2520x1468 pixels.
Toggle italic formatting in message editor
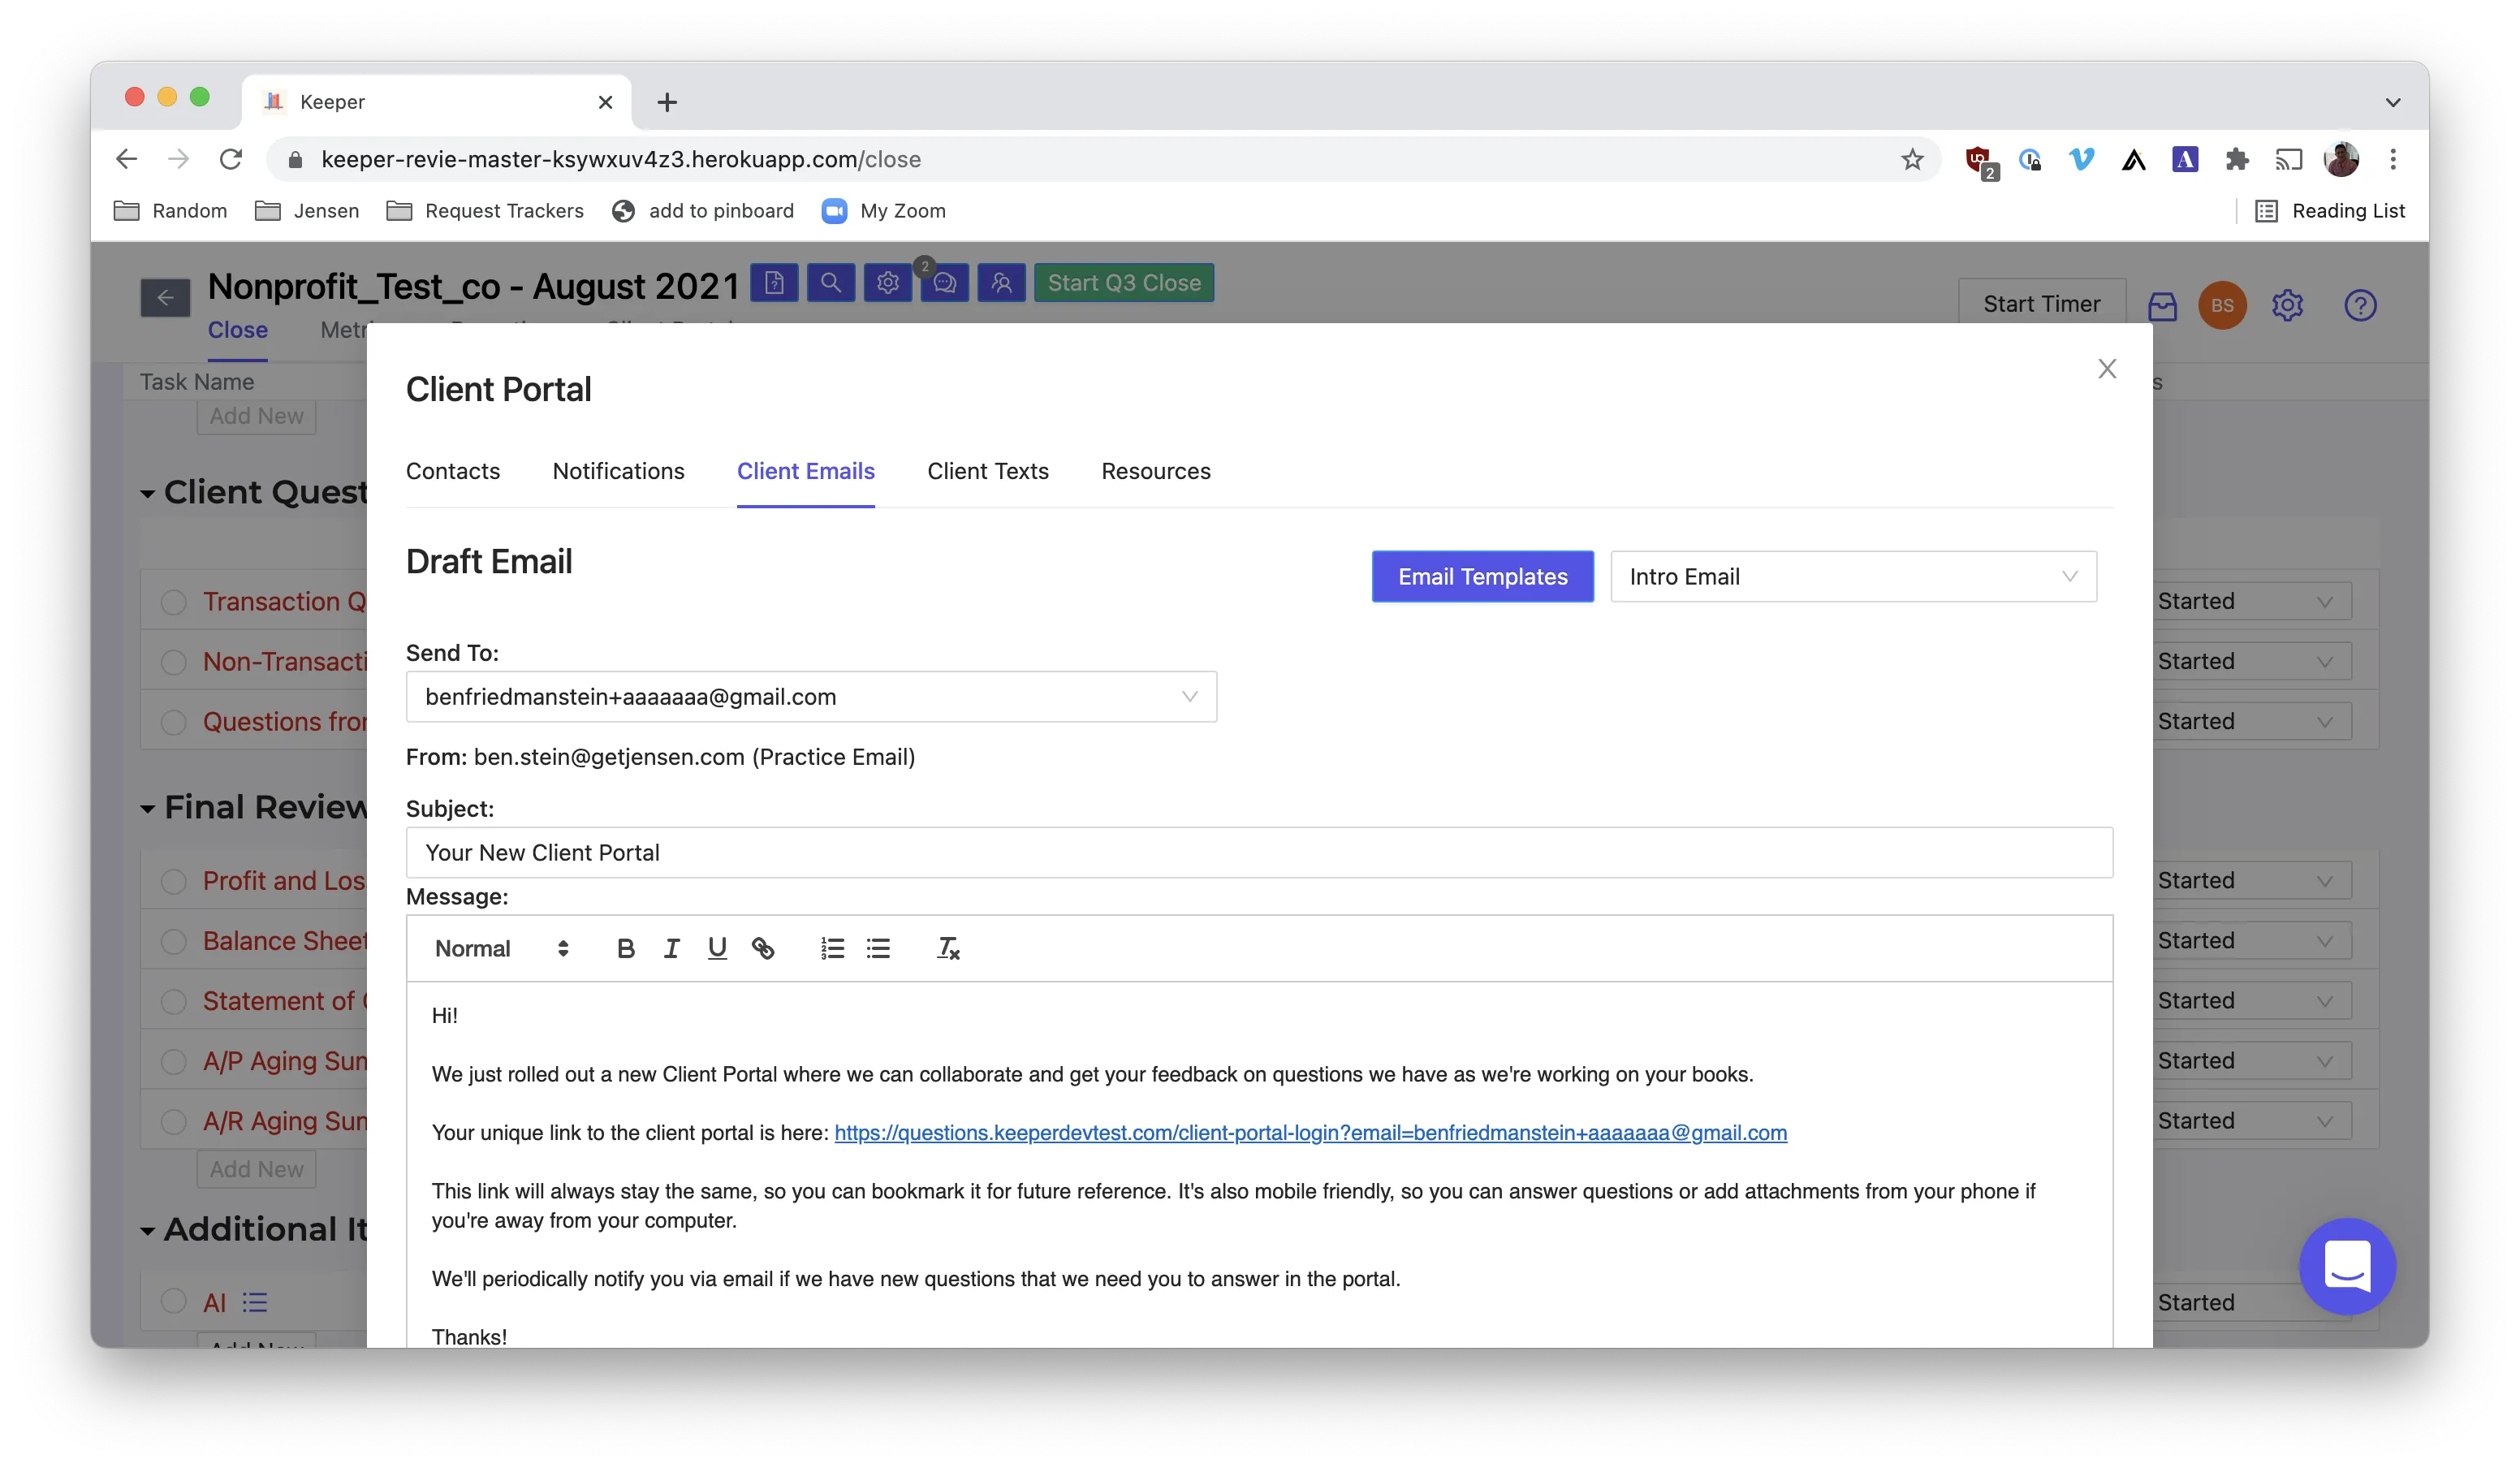[672, 948]
